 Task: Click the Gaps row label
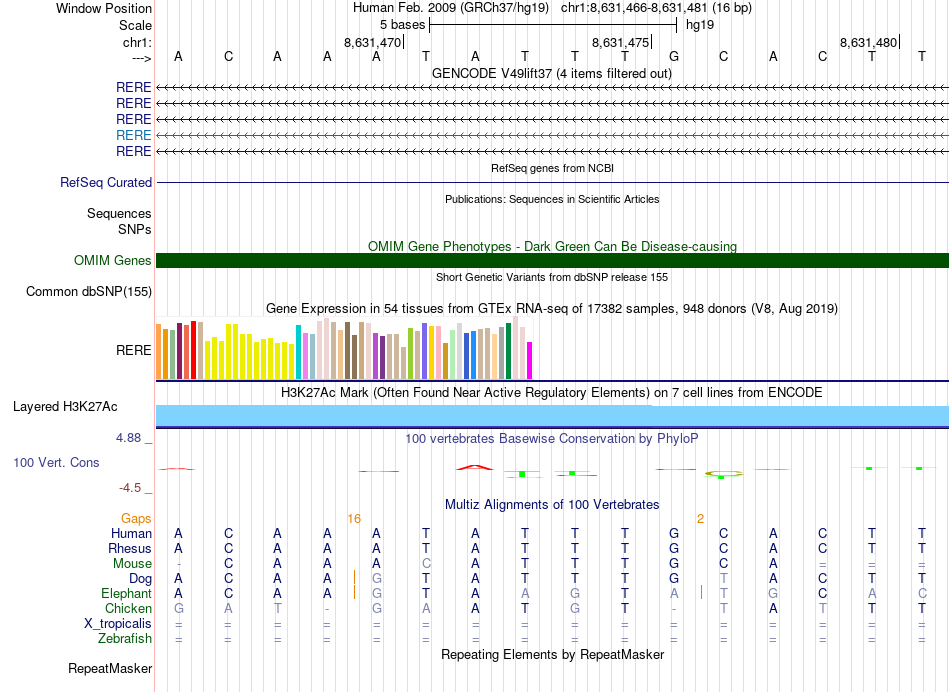[x=136, y=518]
